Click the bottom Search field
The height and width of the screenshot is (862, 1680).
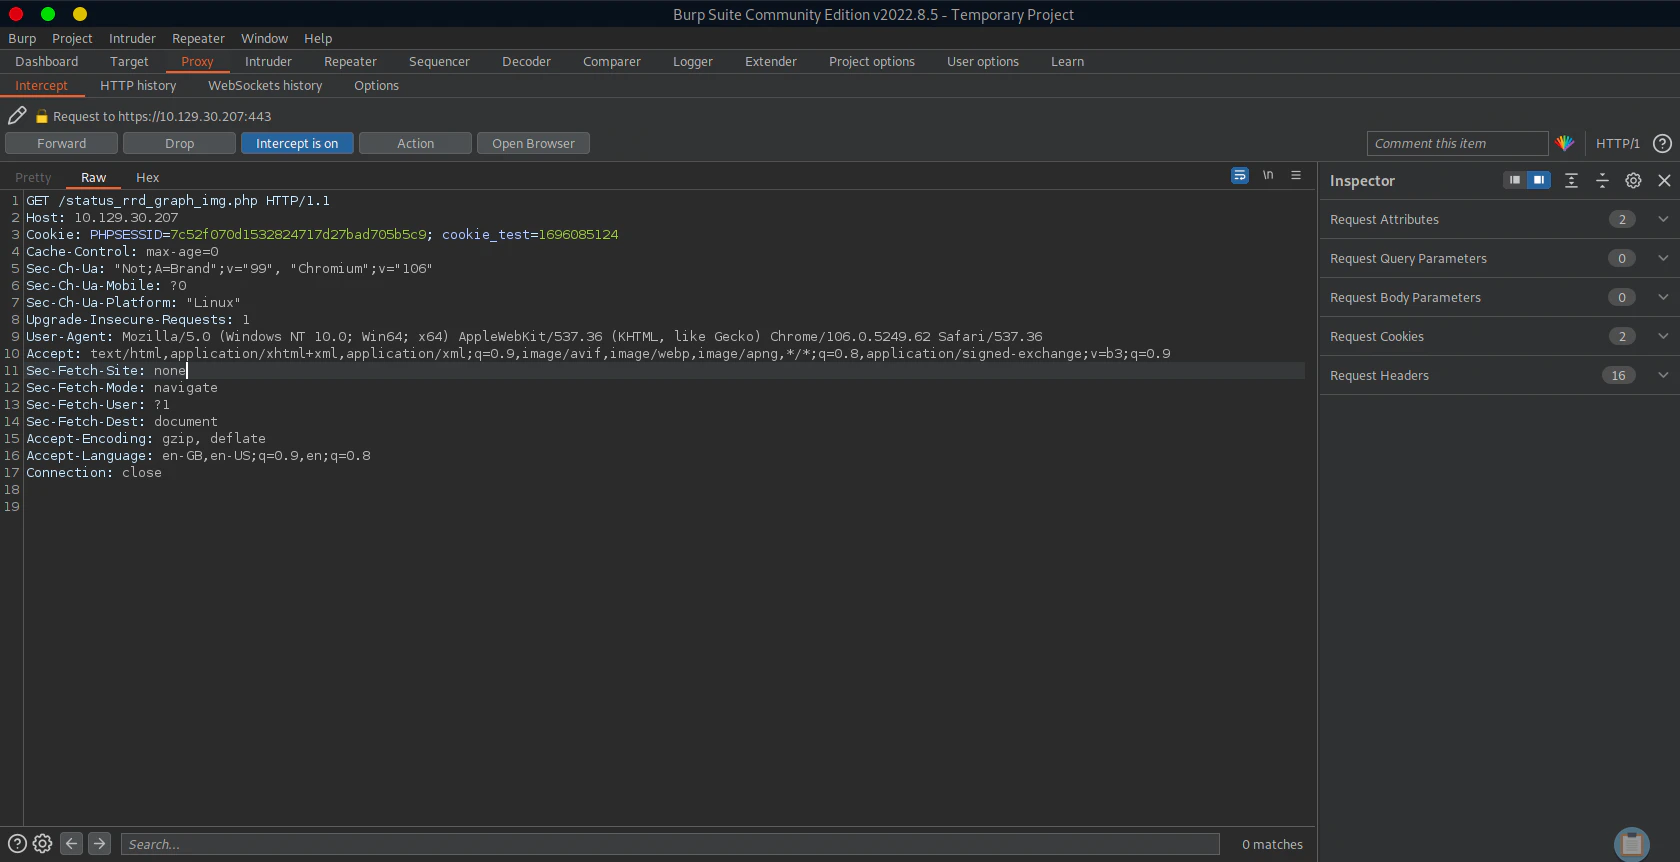pyautogui.click(x=670, y=844)
